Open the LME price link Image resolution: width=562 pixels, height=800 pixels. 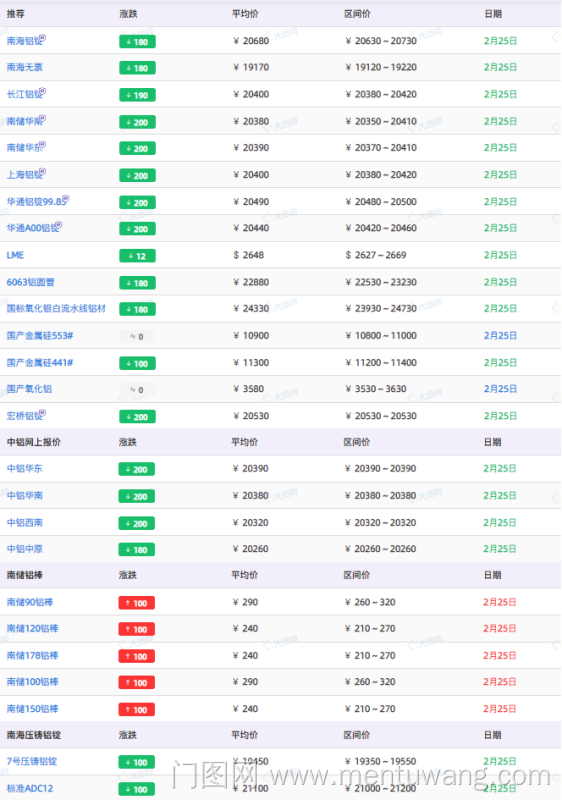pos(15,255)
